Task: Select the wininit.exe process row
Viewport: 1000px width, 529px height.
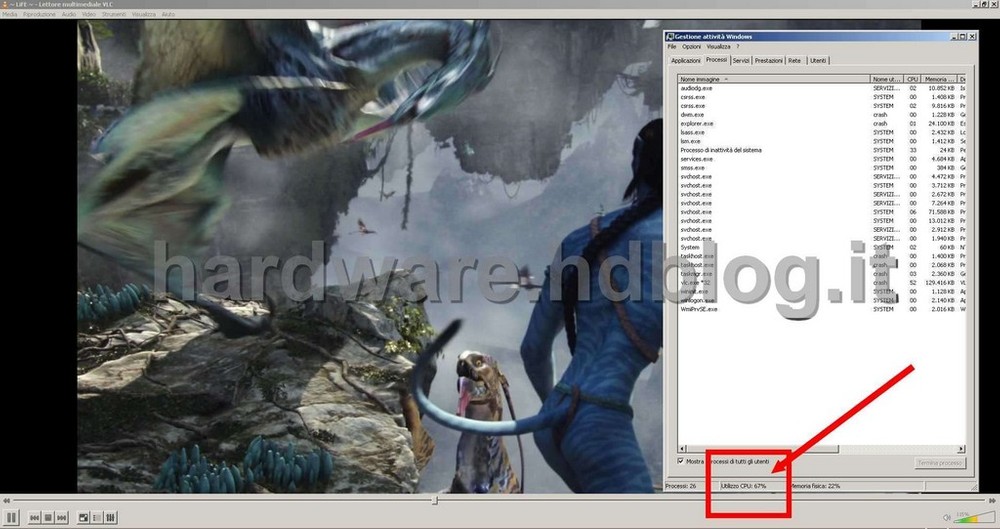Action: (x=821, y=291)
